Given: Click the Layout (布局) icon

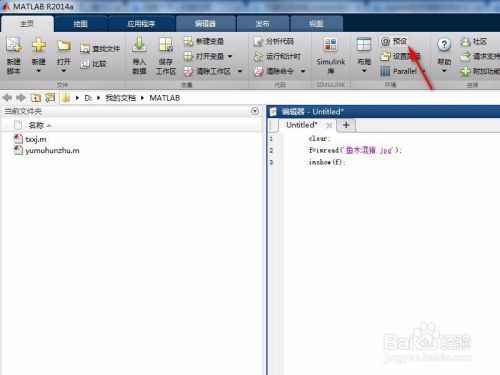Looking at the screenshot, I should point(364,44).
